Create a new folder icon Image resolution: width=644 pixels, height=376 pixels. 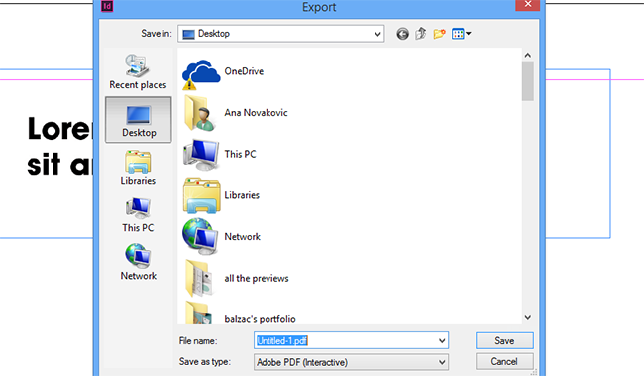coord(439,34)
